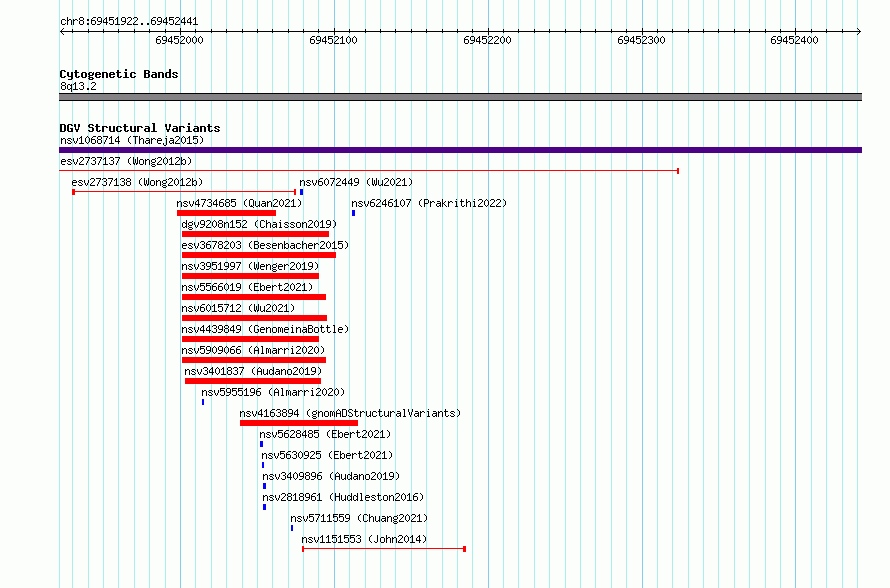Viewport: 890px width, 588px height.
Task: Click the esv2737138 (Wong2012b) label
Action: pyautogui.click(x=137, y=182)
